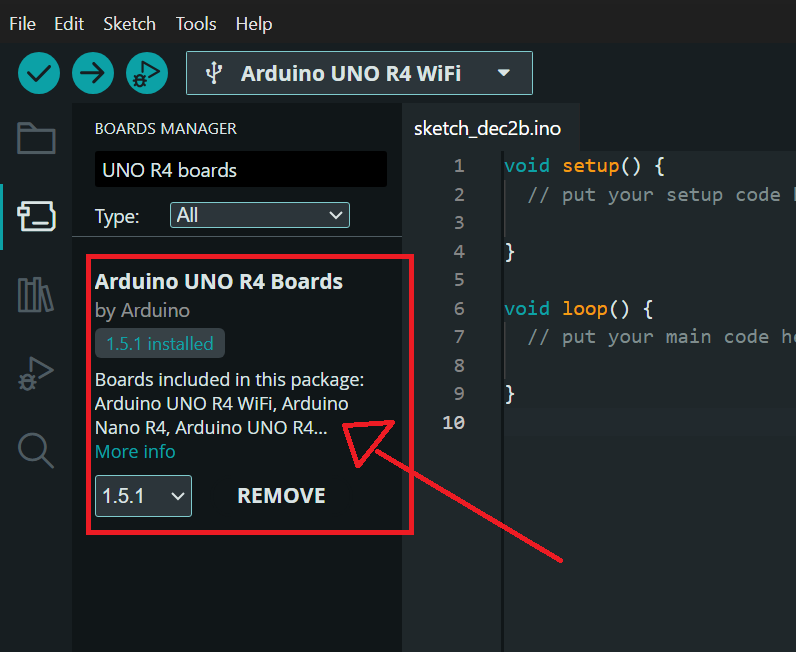Follow the More info link
The width and height of the screenshot is (796, 652).
135,452
